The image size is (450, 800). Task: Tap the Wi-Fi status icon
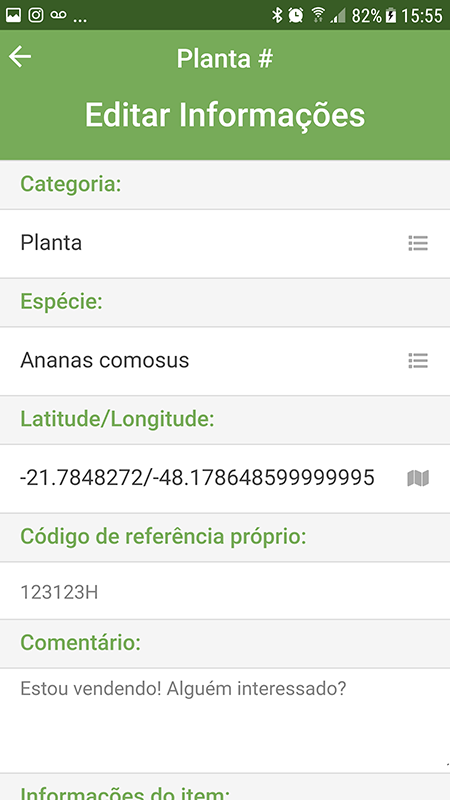pos(318,15)
